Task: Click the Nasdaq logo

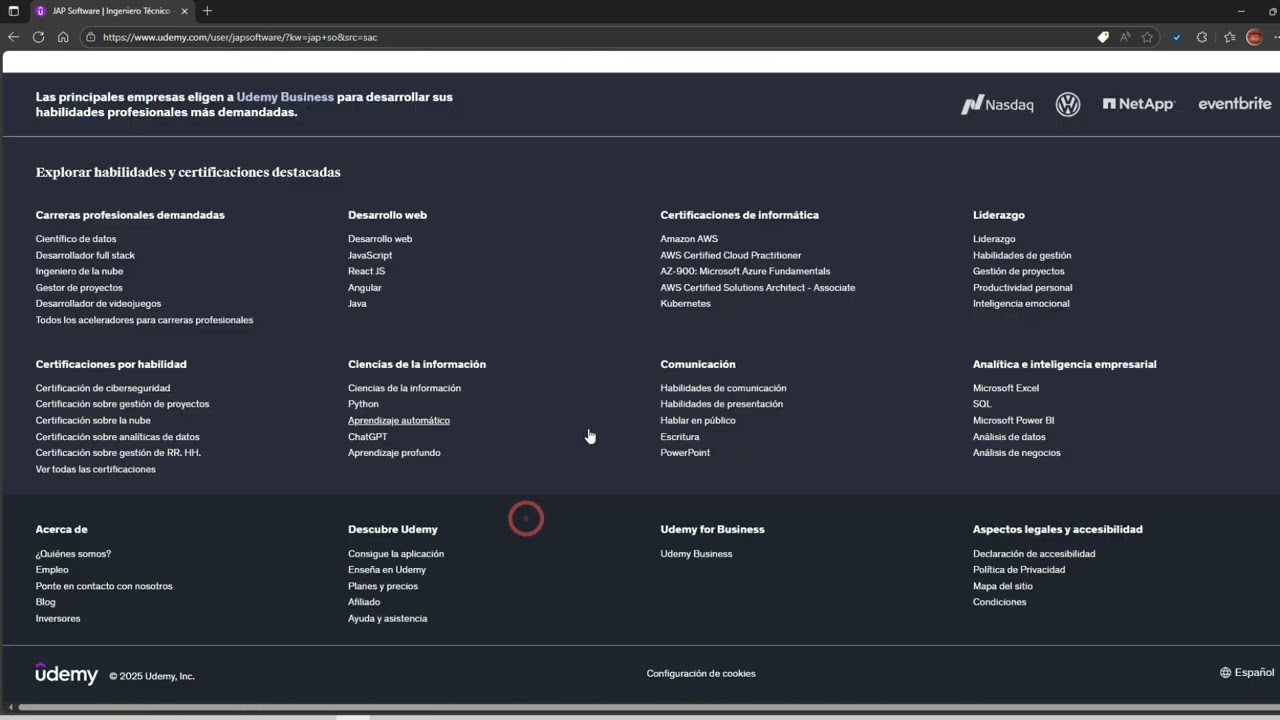Action: coord(997,104)
